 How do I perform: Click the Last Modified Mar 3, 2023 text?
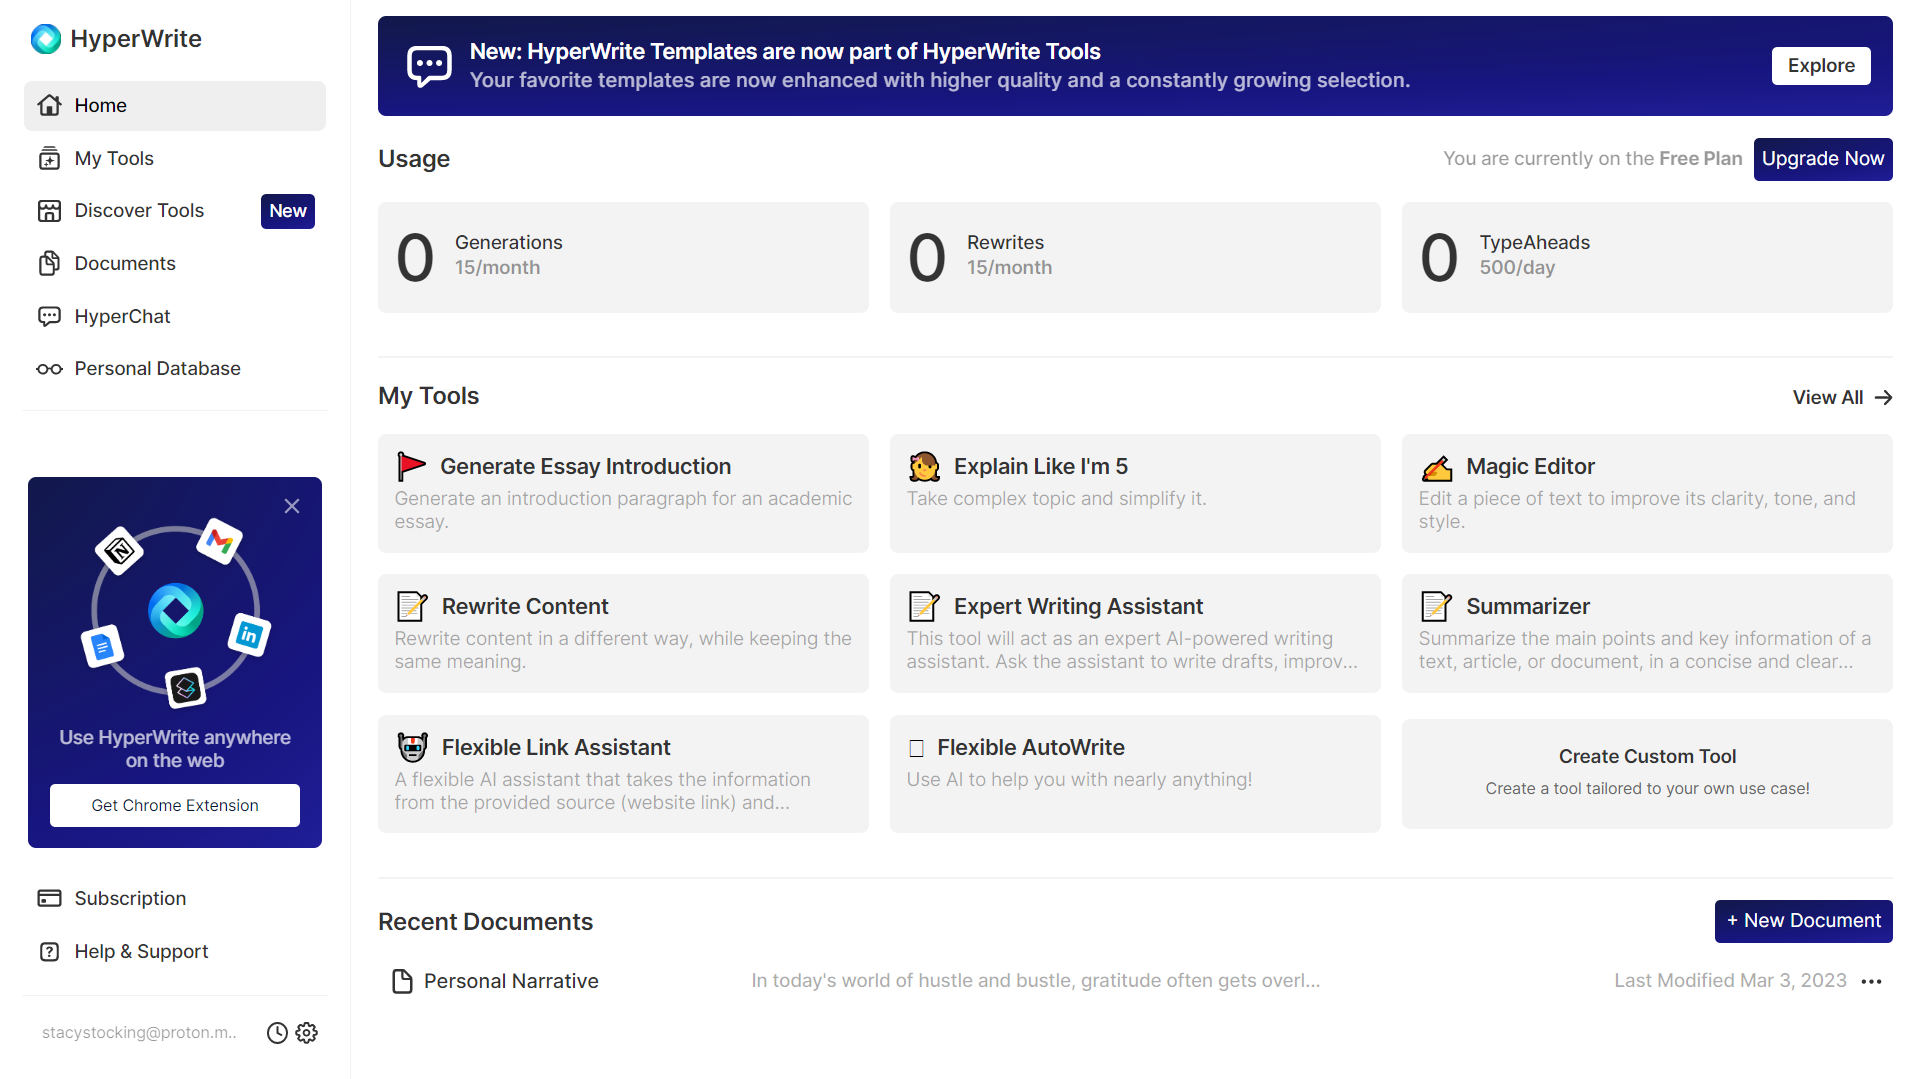(1730, 981)
